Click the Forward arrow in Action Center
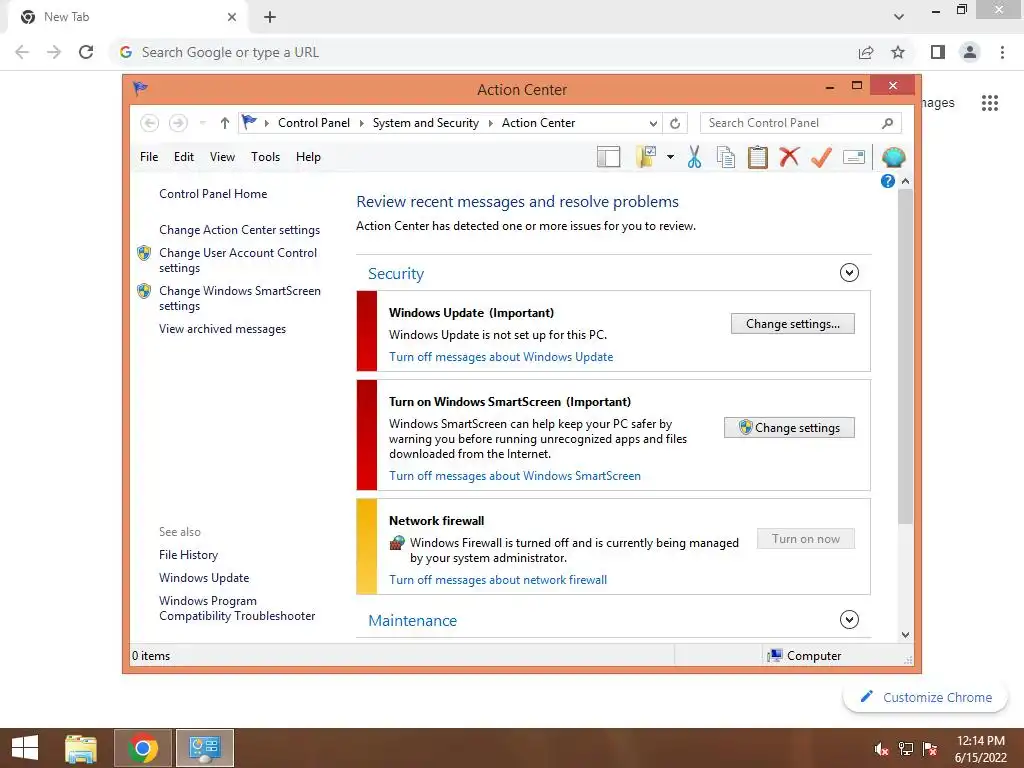Viewport: 1024px width, 768px height. (x=178, y=123)
